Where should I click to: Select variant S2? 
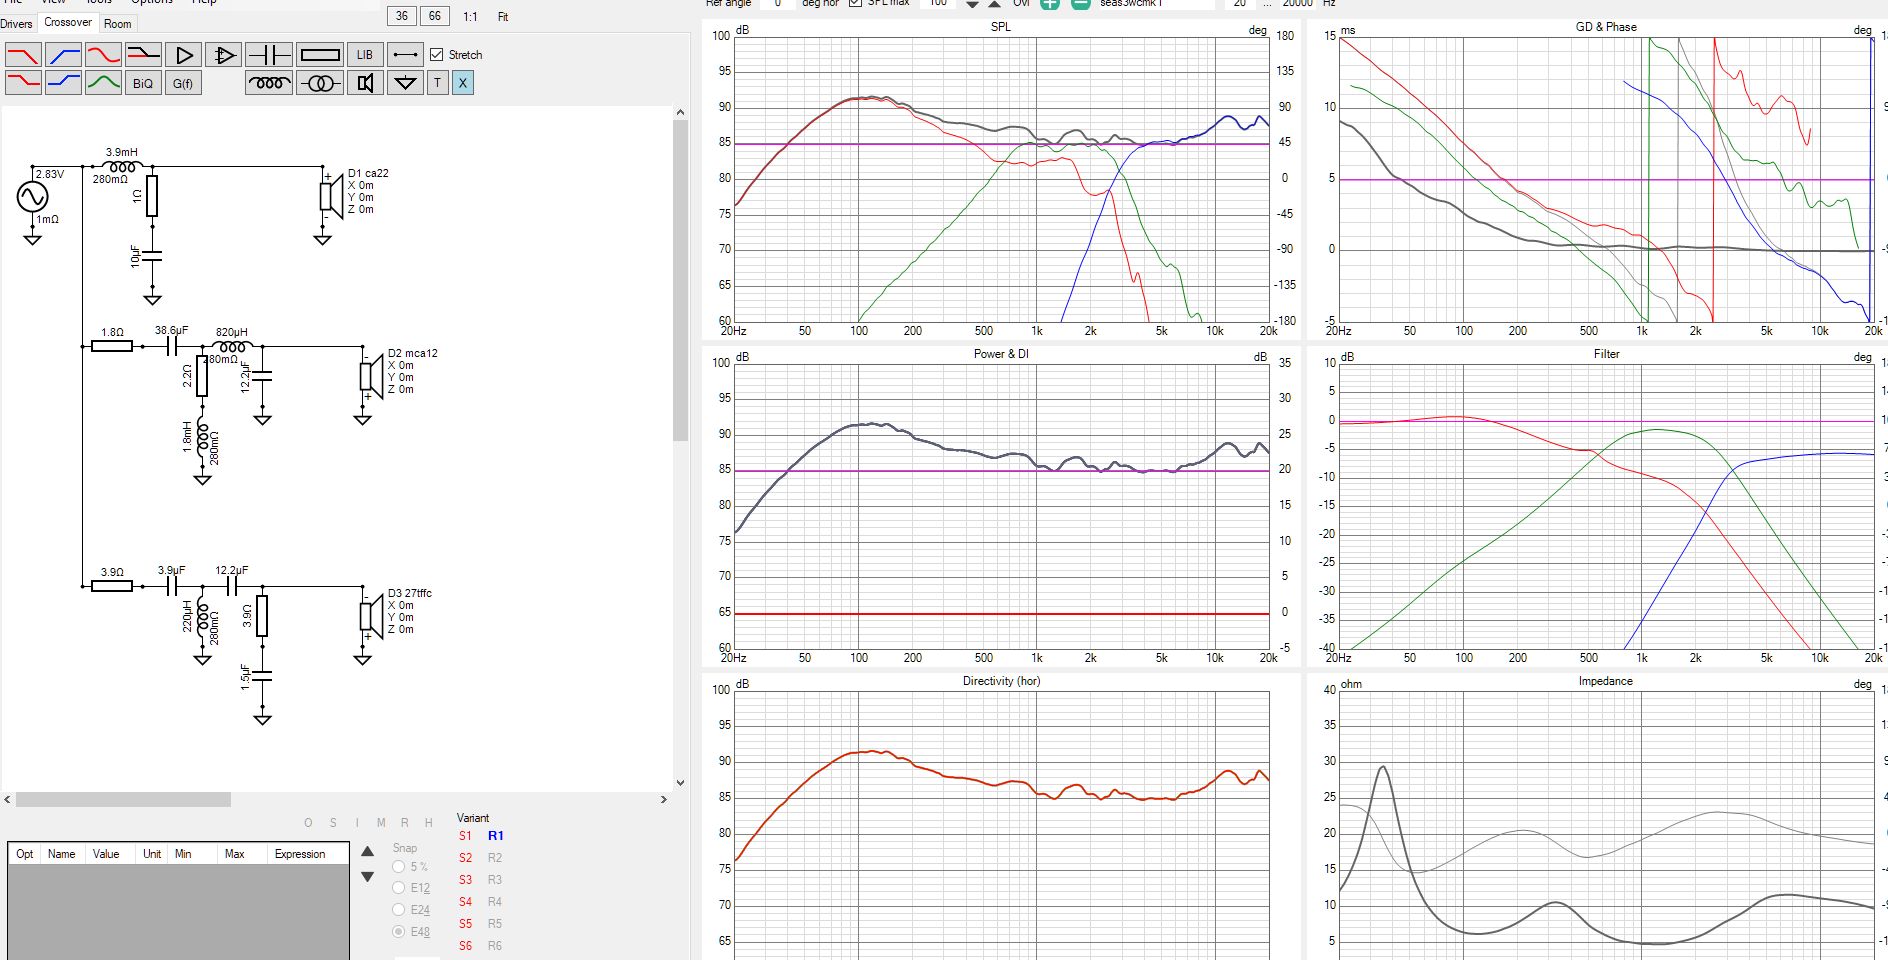coord(465,858)
